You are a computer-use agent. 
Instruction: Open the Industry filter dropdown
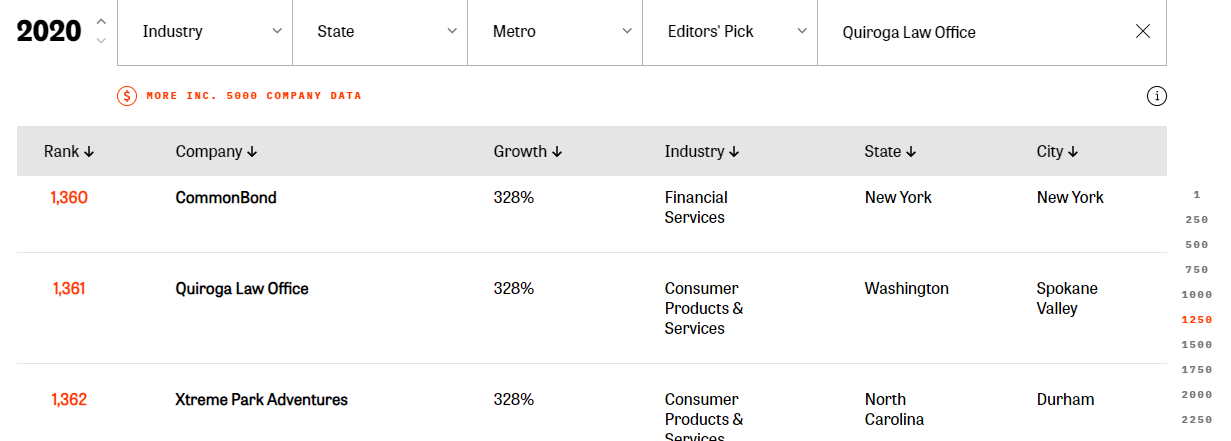205,32
